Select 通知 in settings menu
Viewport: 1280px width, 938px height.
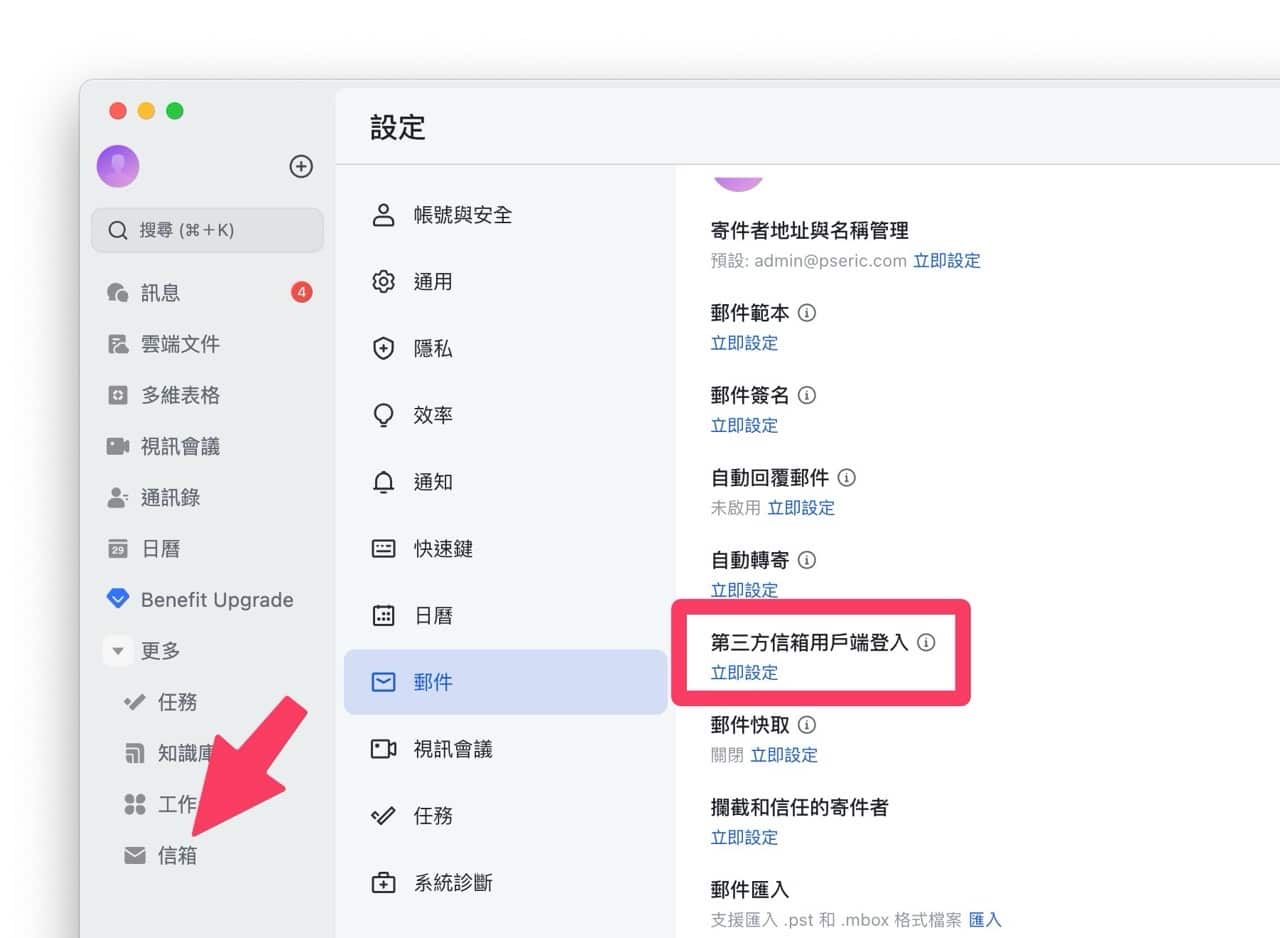[433, 482]
